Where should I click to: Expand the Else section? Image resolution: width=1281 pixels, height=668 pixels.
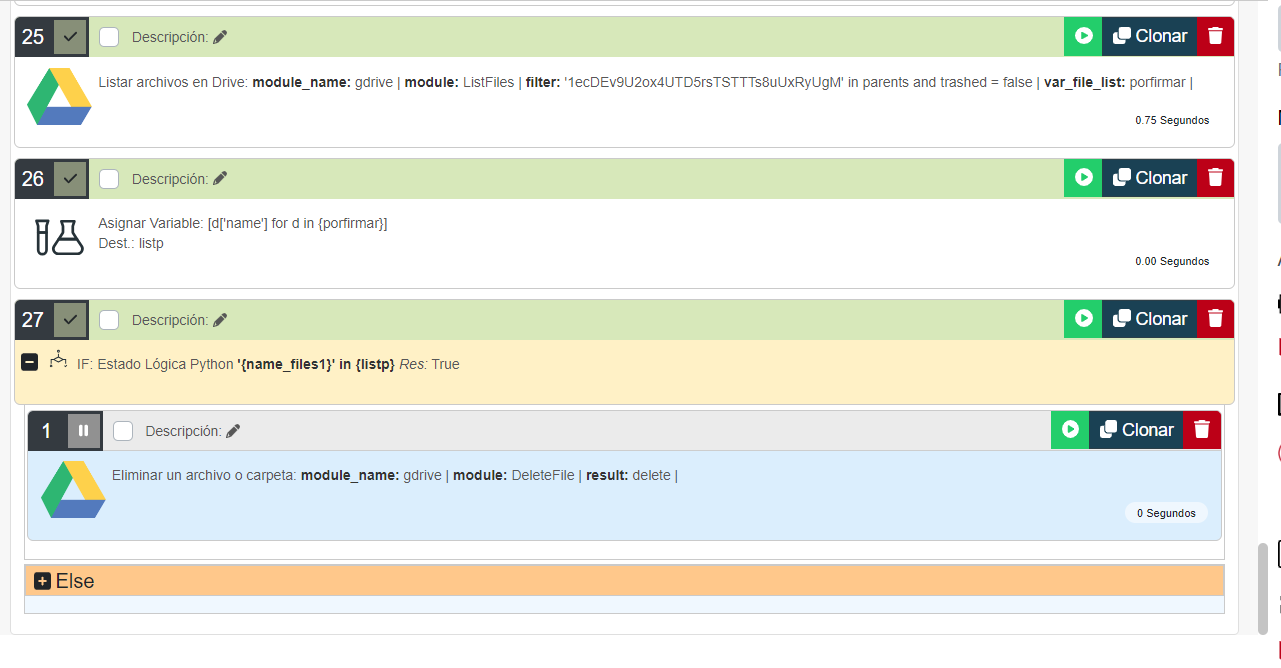[42, 581]
